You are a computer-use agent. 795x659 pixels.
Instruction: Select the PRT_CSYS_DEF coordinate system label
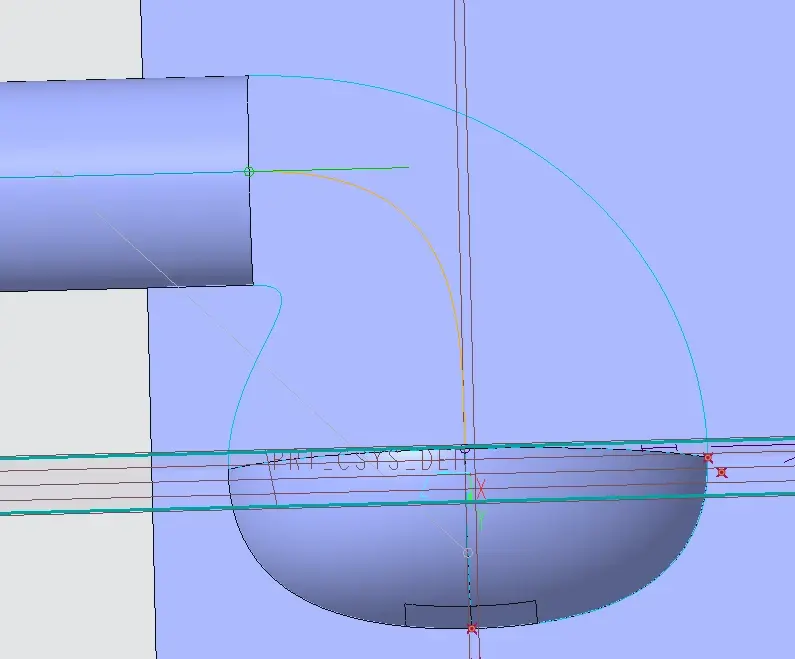click(x=369, y=462)
